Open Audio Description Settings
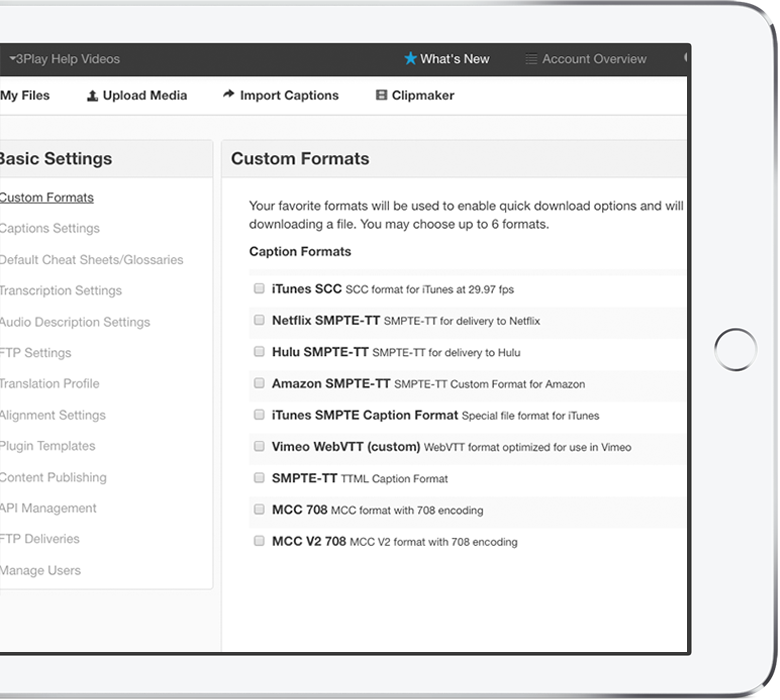The image size is (780, 700). pos(75,322)
